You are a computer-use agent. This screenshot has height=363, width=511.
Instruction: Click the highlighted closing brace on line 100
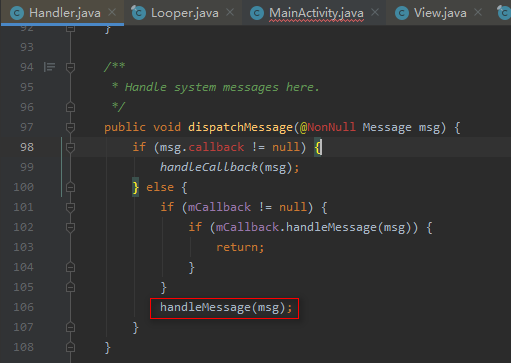[135, 187]
